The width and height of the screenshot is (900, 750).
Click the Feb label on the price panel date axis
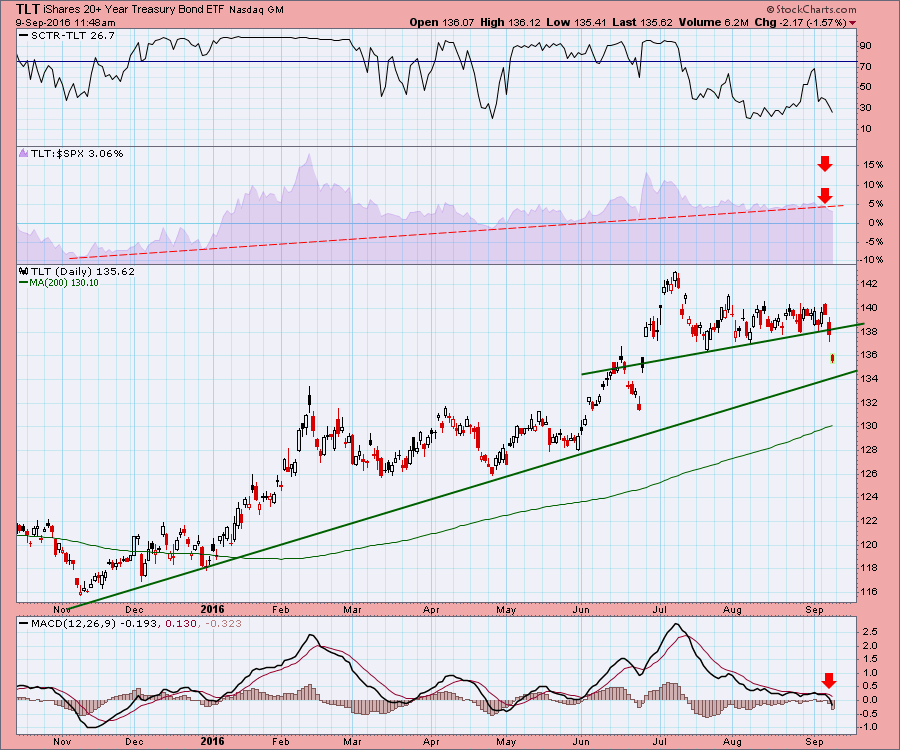(x=281, y=609)
